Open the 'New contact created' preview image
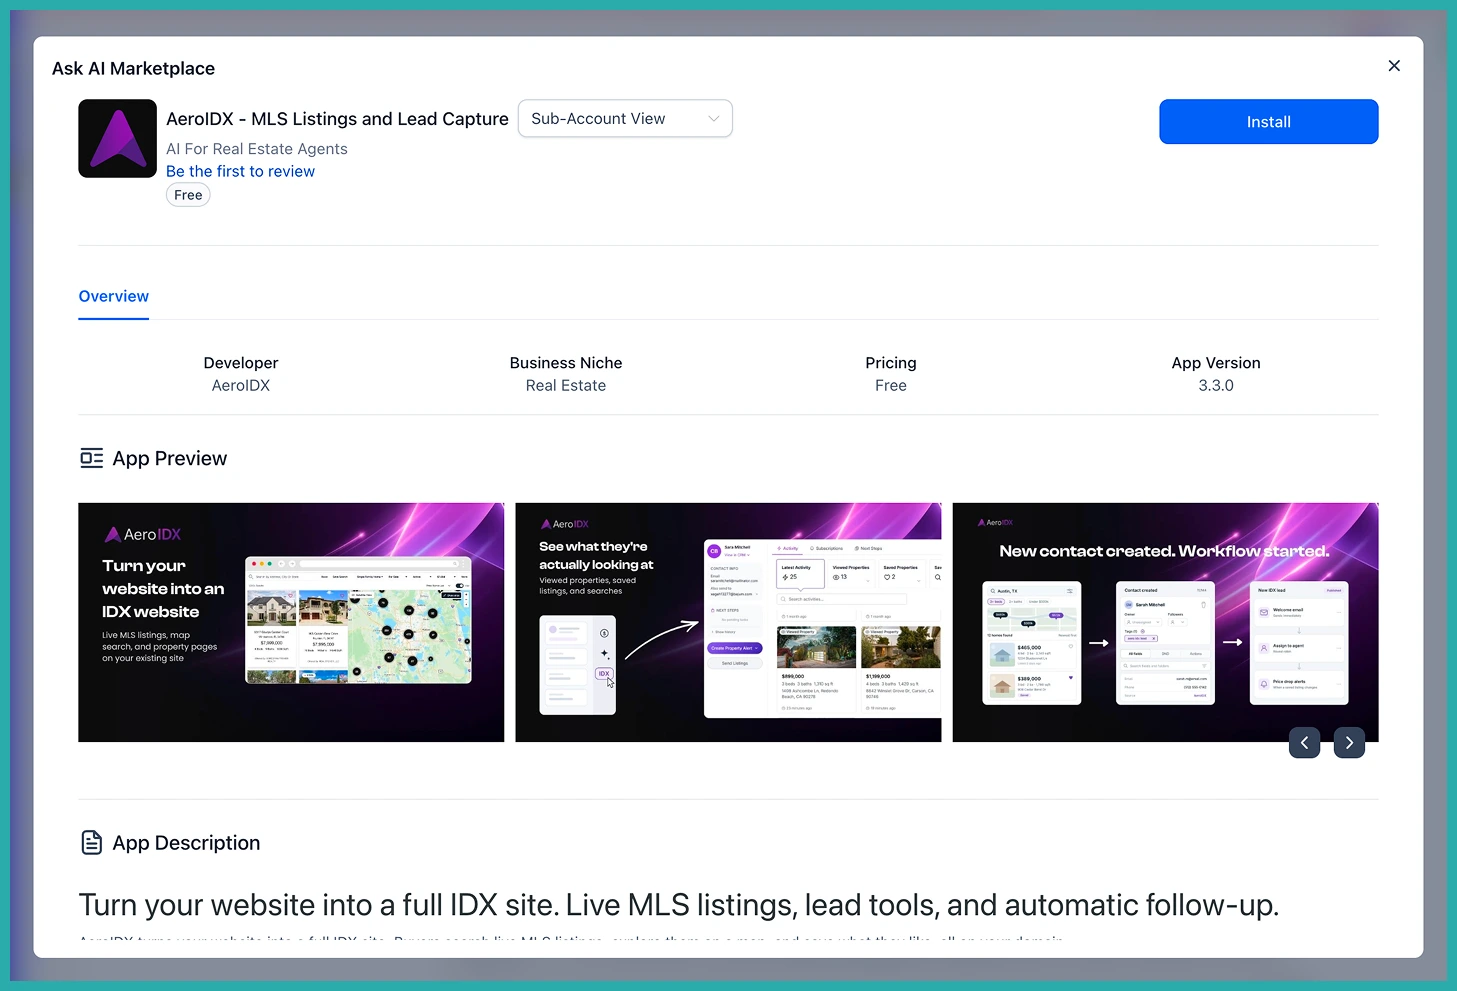The width and height of the screenshot is (1457, 991). tap(1165, 622)
